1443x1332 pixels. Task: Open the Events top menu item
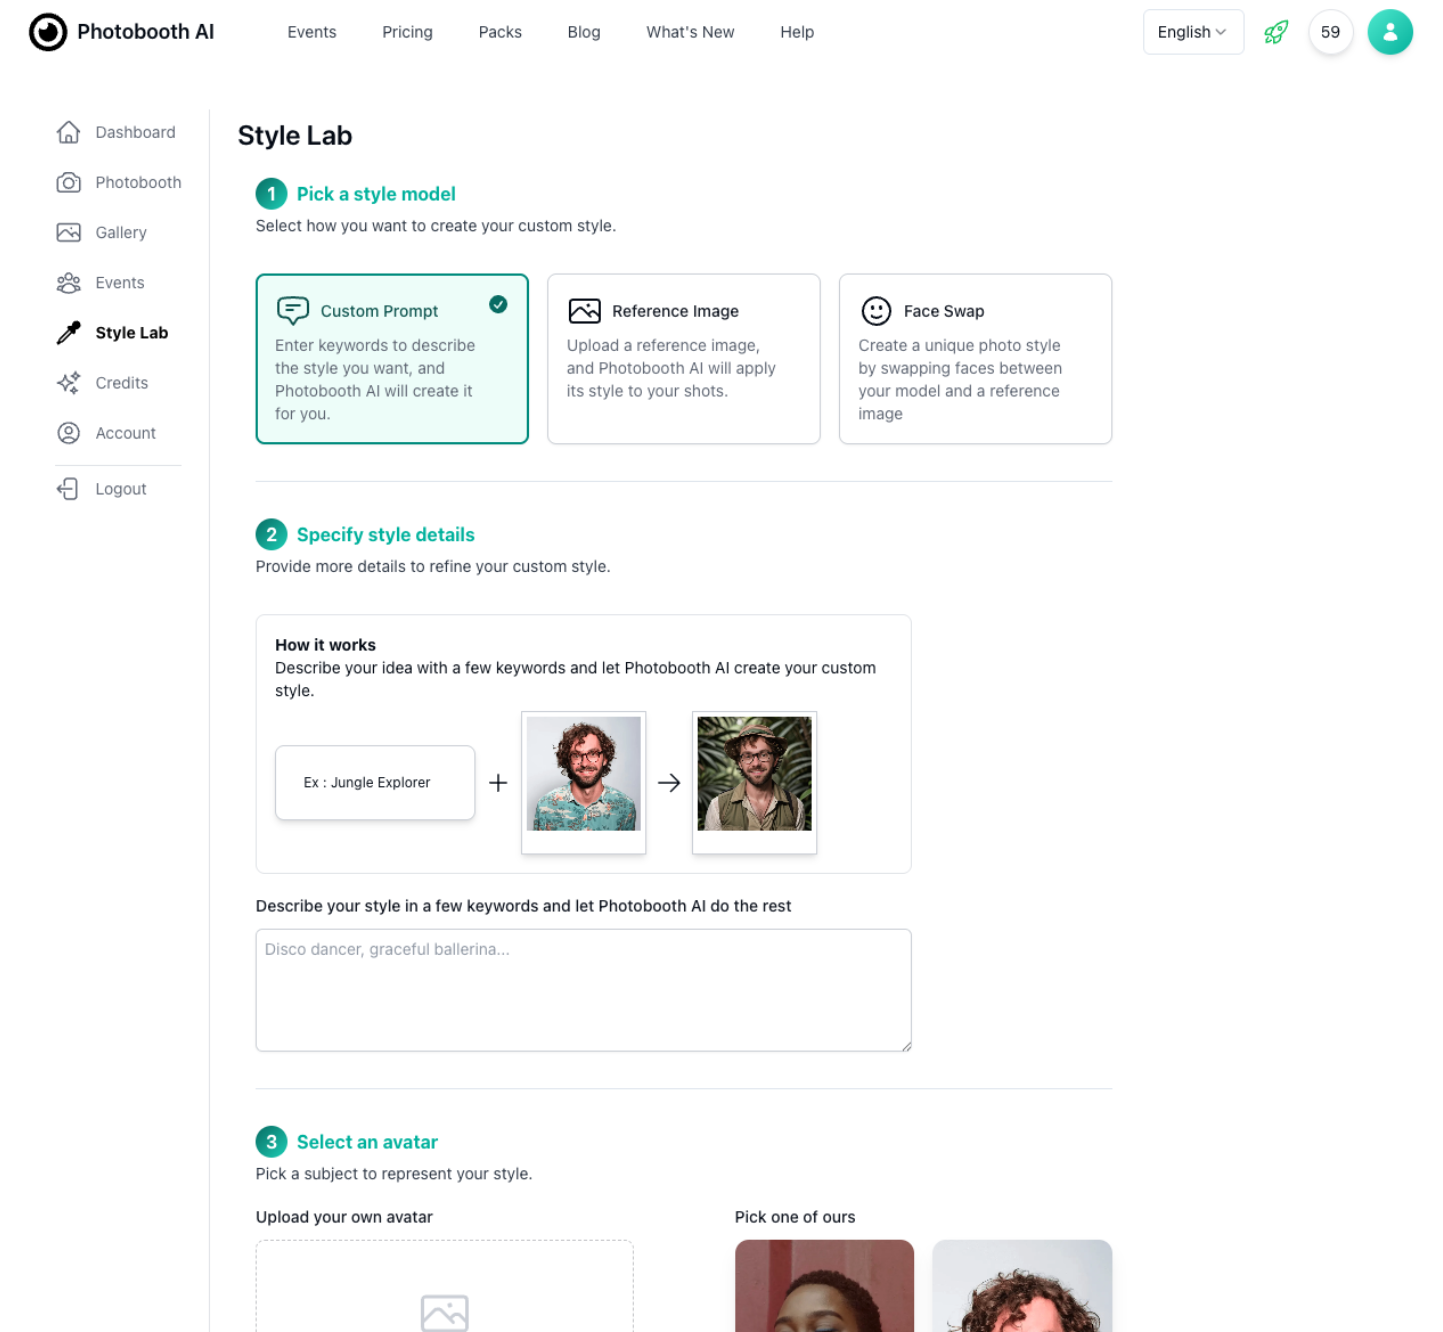point(312,32)
